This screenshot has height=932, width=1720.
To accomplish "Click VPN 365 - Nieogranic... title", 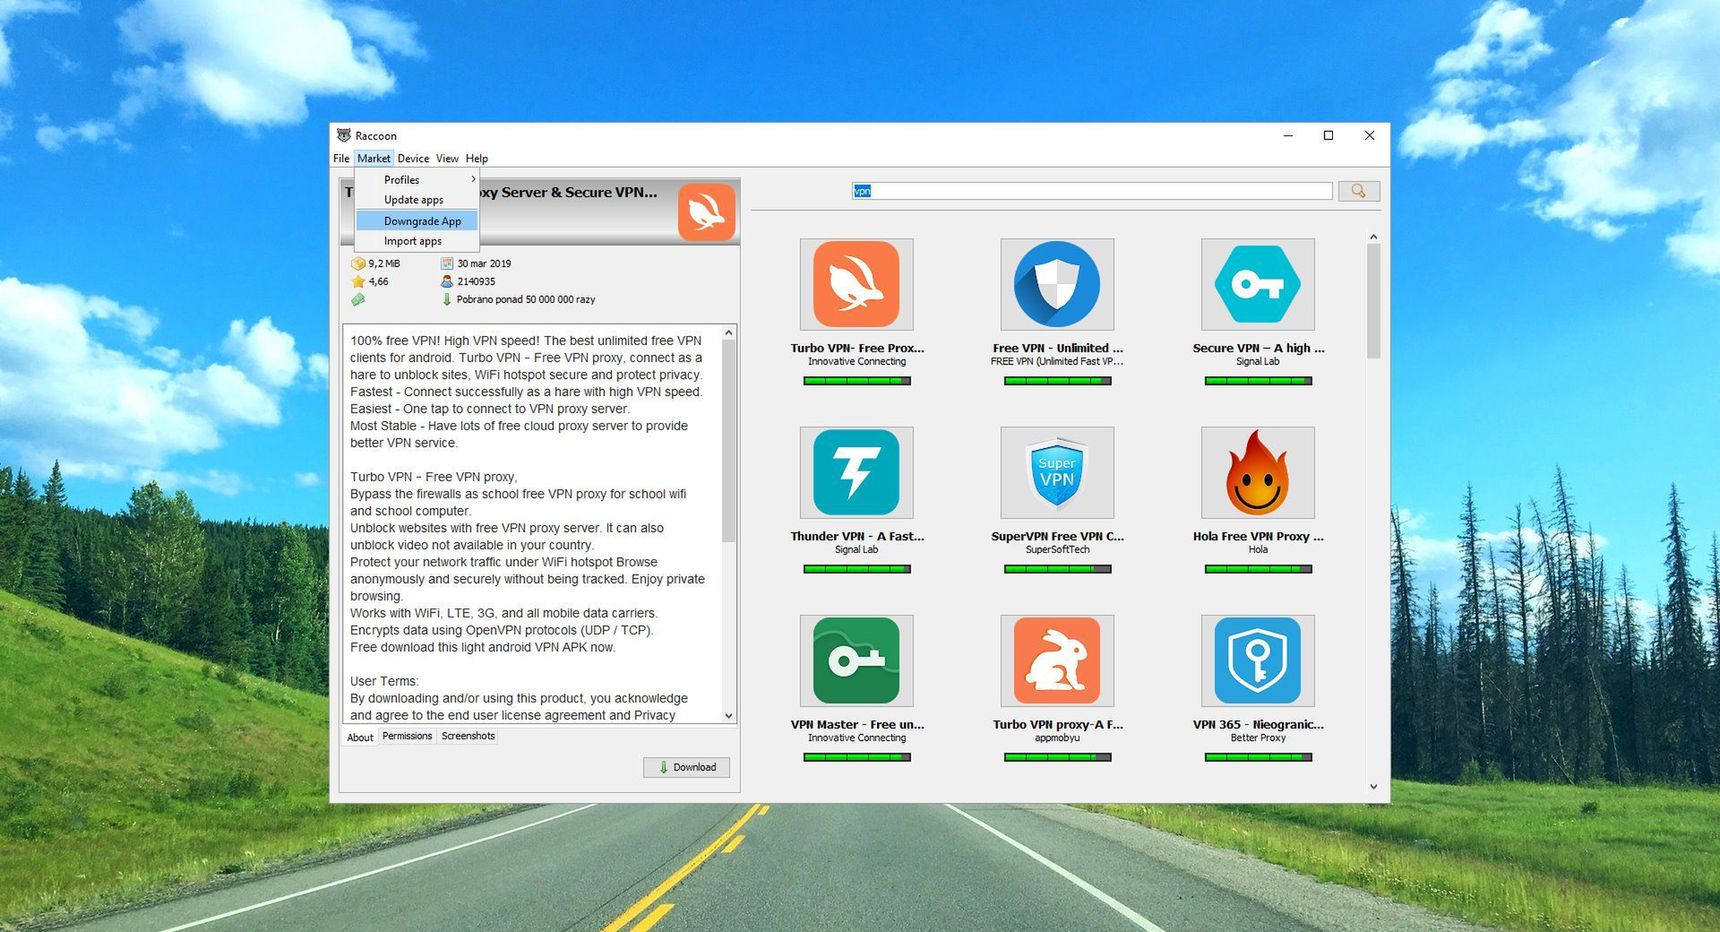I will click(x=1258, y=724).
